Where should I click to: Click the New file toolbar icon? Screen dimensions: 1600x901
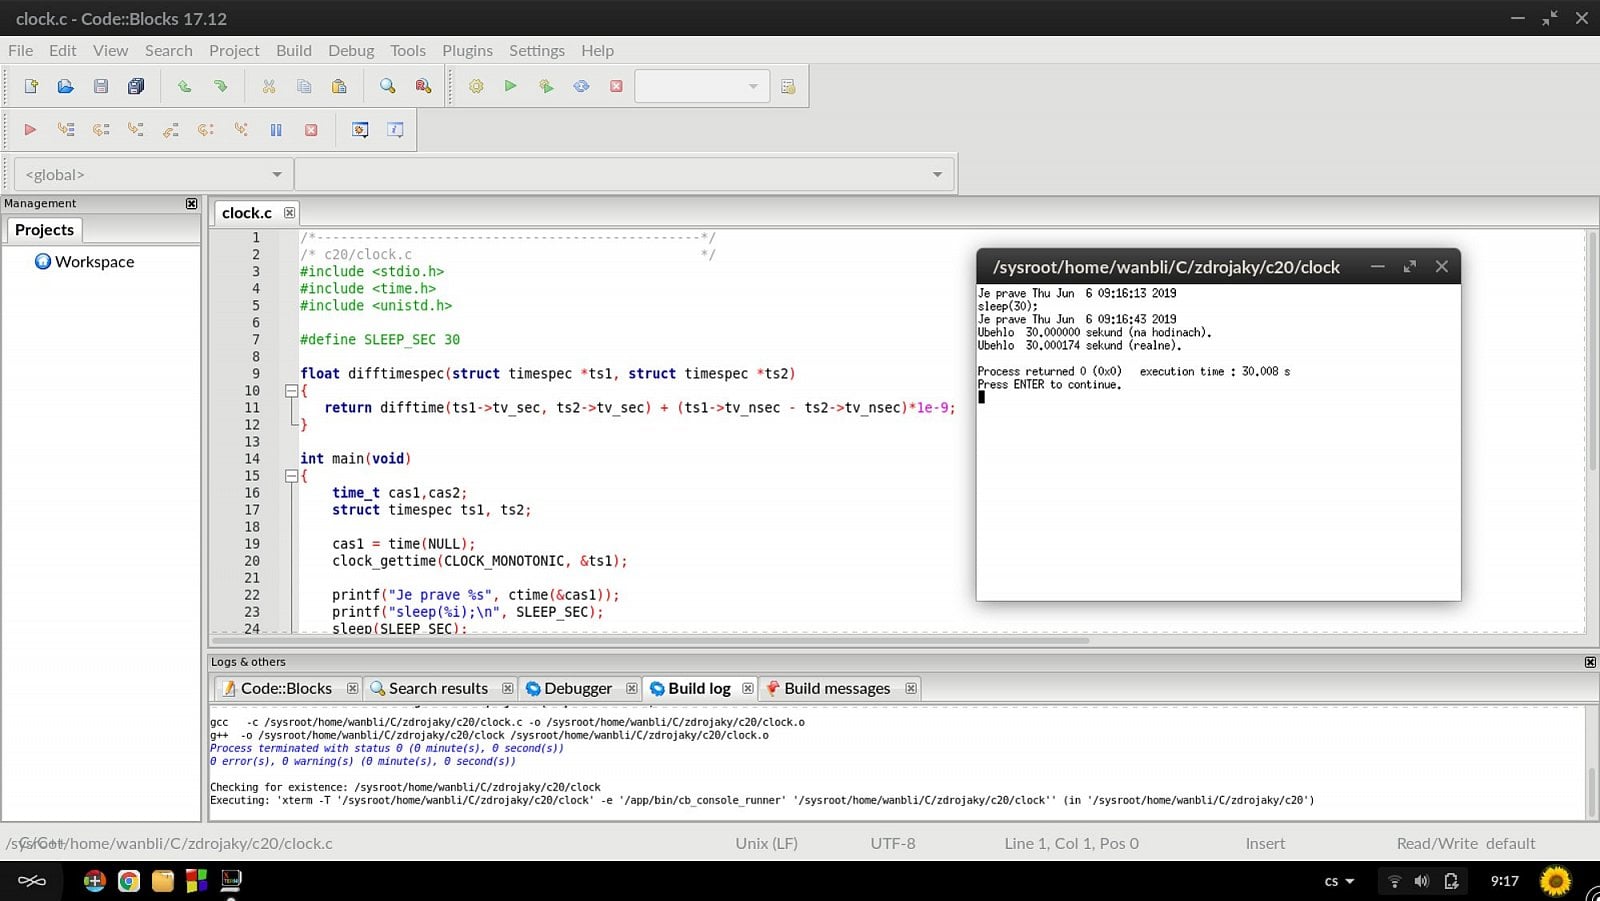[x=31, y=87]
